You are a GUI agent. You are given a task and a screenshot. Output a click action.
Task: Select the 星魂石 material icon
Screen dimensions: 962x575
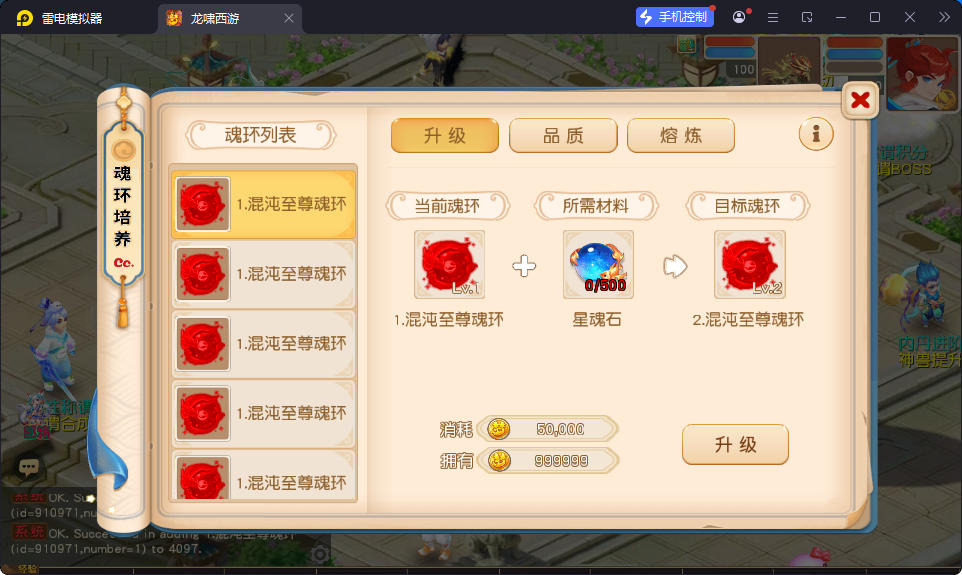pos(598,264)
